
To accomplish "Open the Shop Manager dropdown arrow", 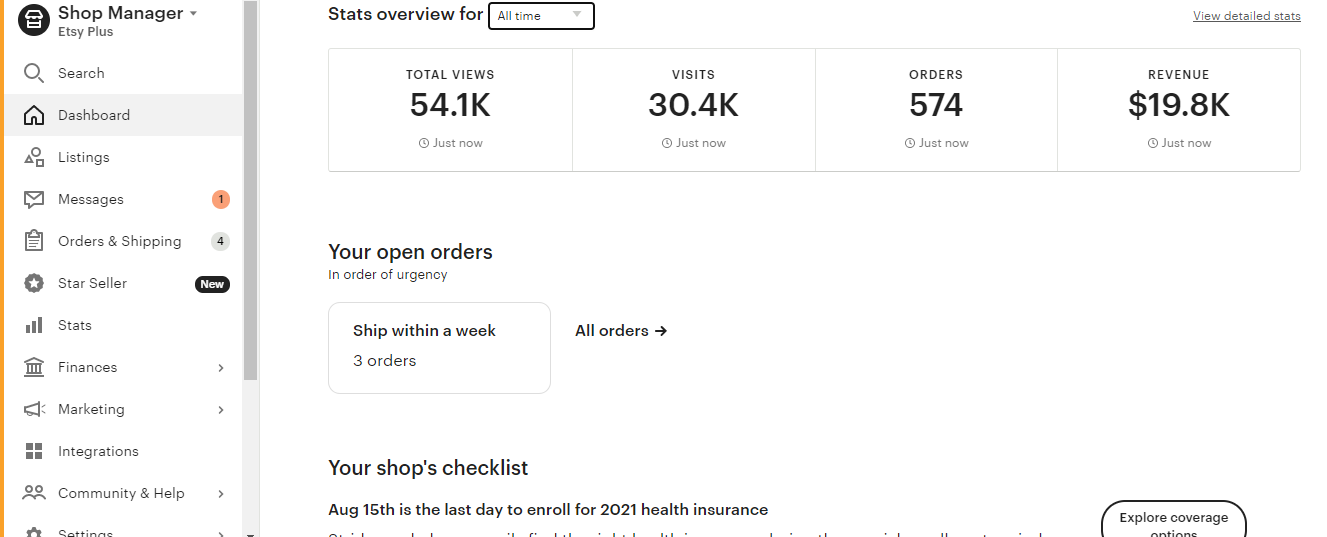I will coord(193,14).
